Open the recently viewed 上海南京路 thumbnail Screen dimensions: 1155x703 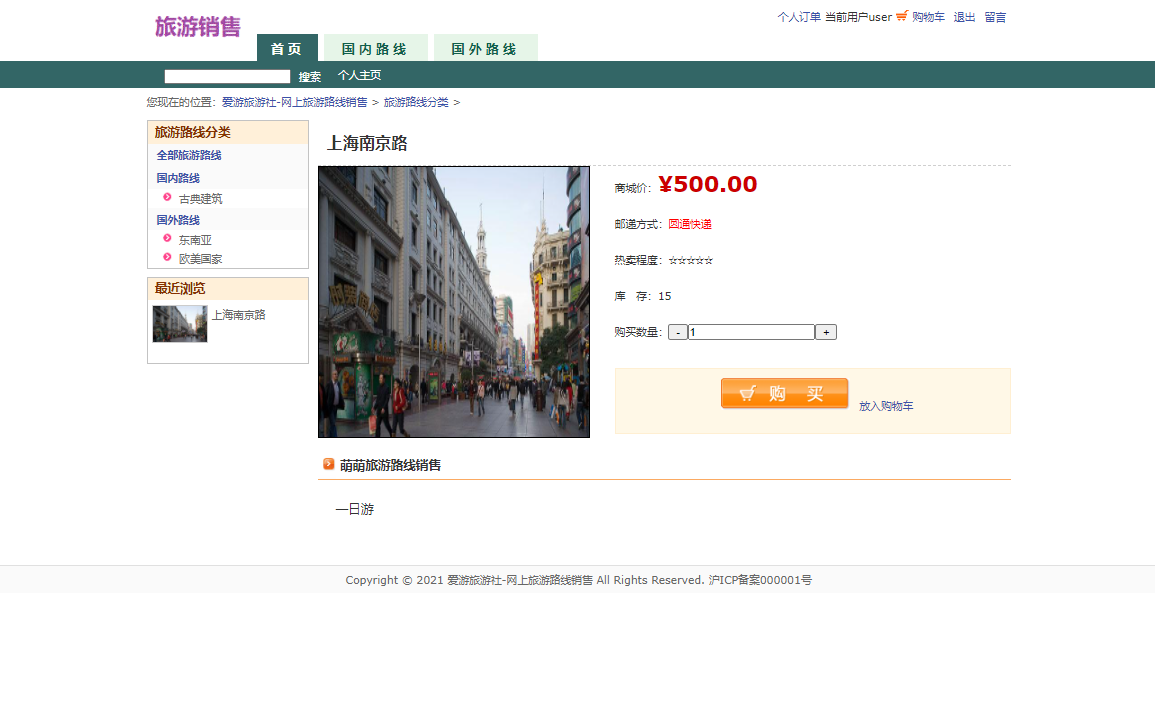coord(180,324)
